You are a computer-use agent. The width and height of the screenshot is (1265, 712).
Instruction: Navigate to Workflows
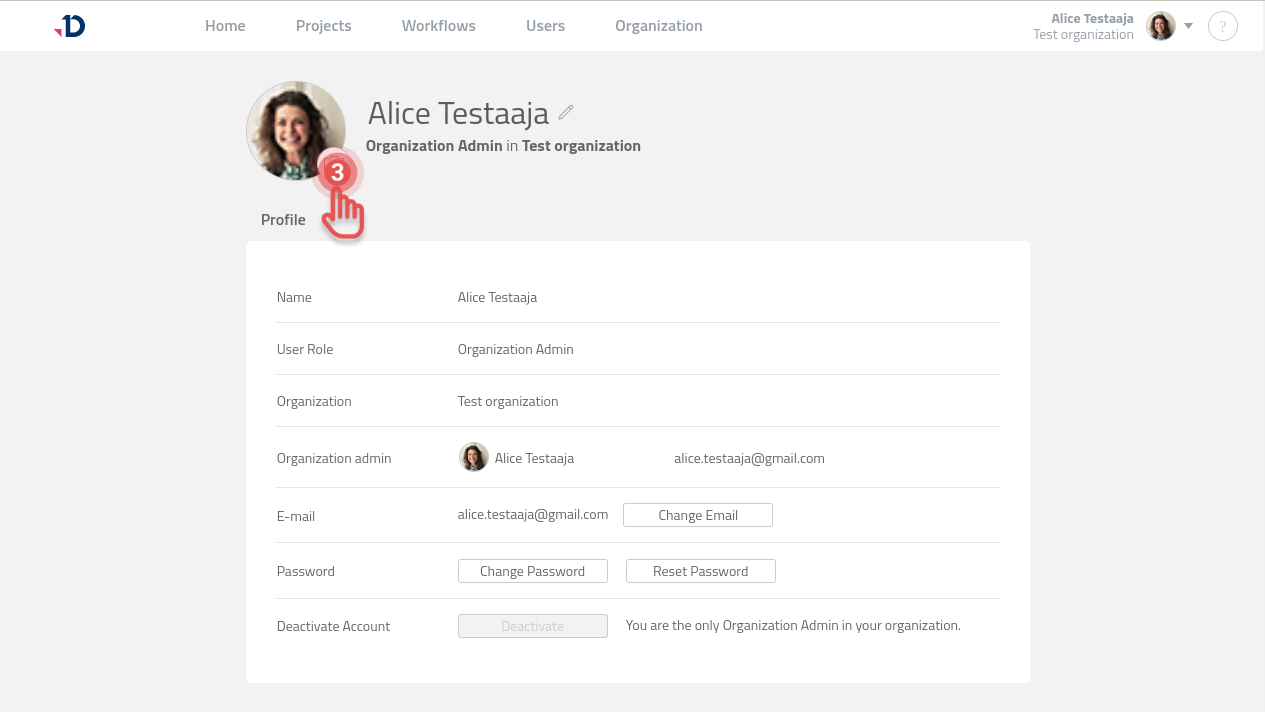(x=438, y=26)
